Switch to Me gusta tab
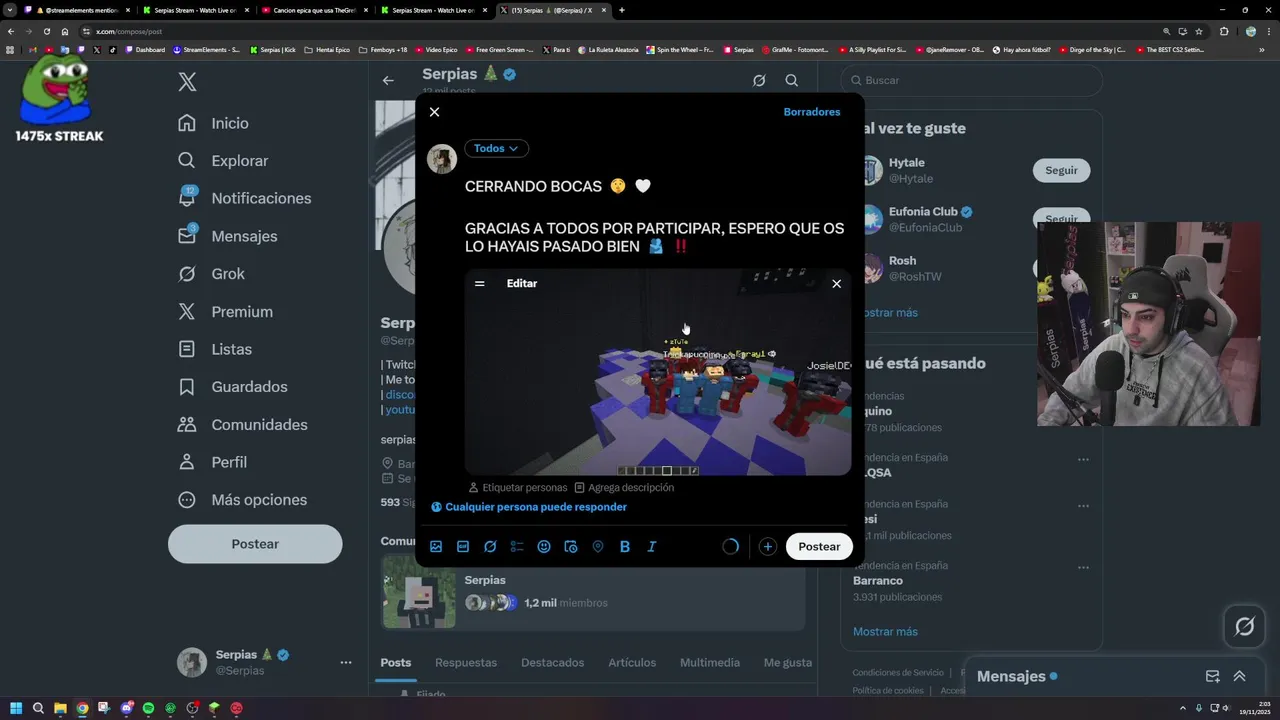1280x720 pixels. click(788, 663)
